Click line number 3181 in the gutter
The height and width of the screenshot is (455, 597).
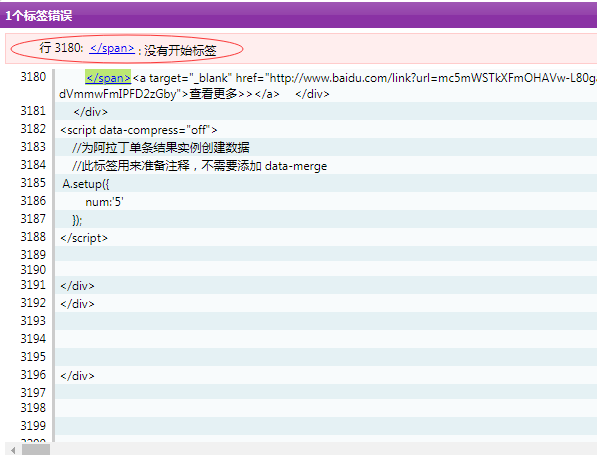(x=33, y=111)
